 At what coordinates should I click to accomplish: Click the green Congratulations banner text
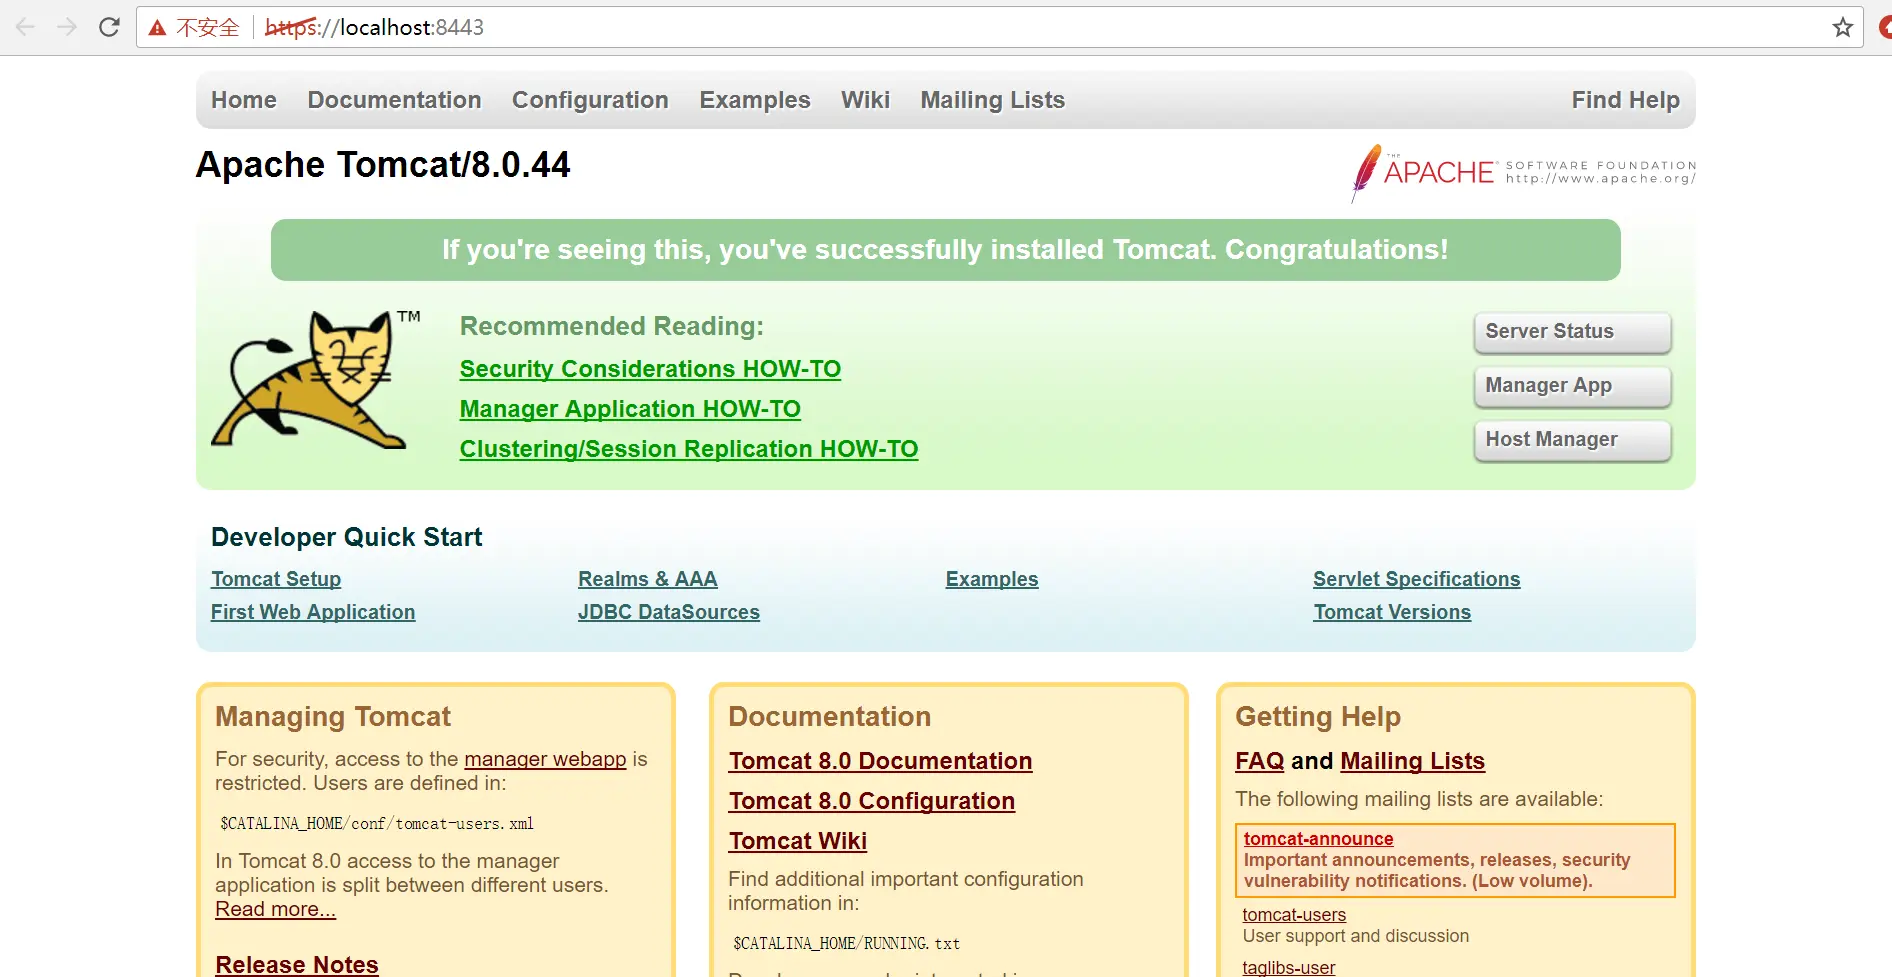click(x=945, y=250)
